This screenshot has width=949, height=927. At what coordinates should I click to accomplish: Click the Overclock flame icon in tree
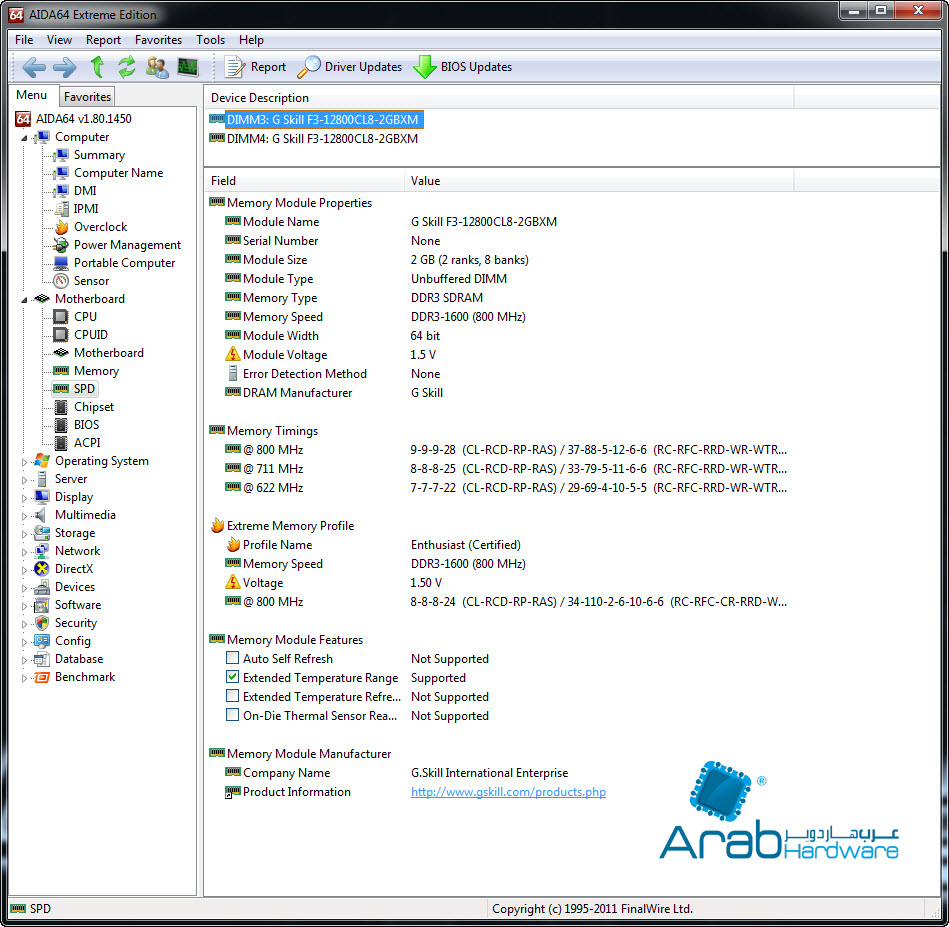point(61,227)
